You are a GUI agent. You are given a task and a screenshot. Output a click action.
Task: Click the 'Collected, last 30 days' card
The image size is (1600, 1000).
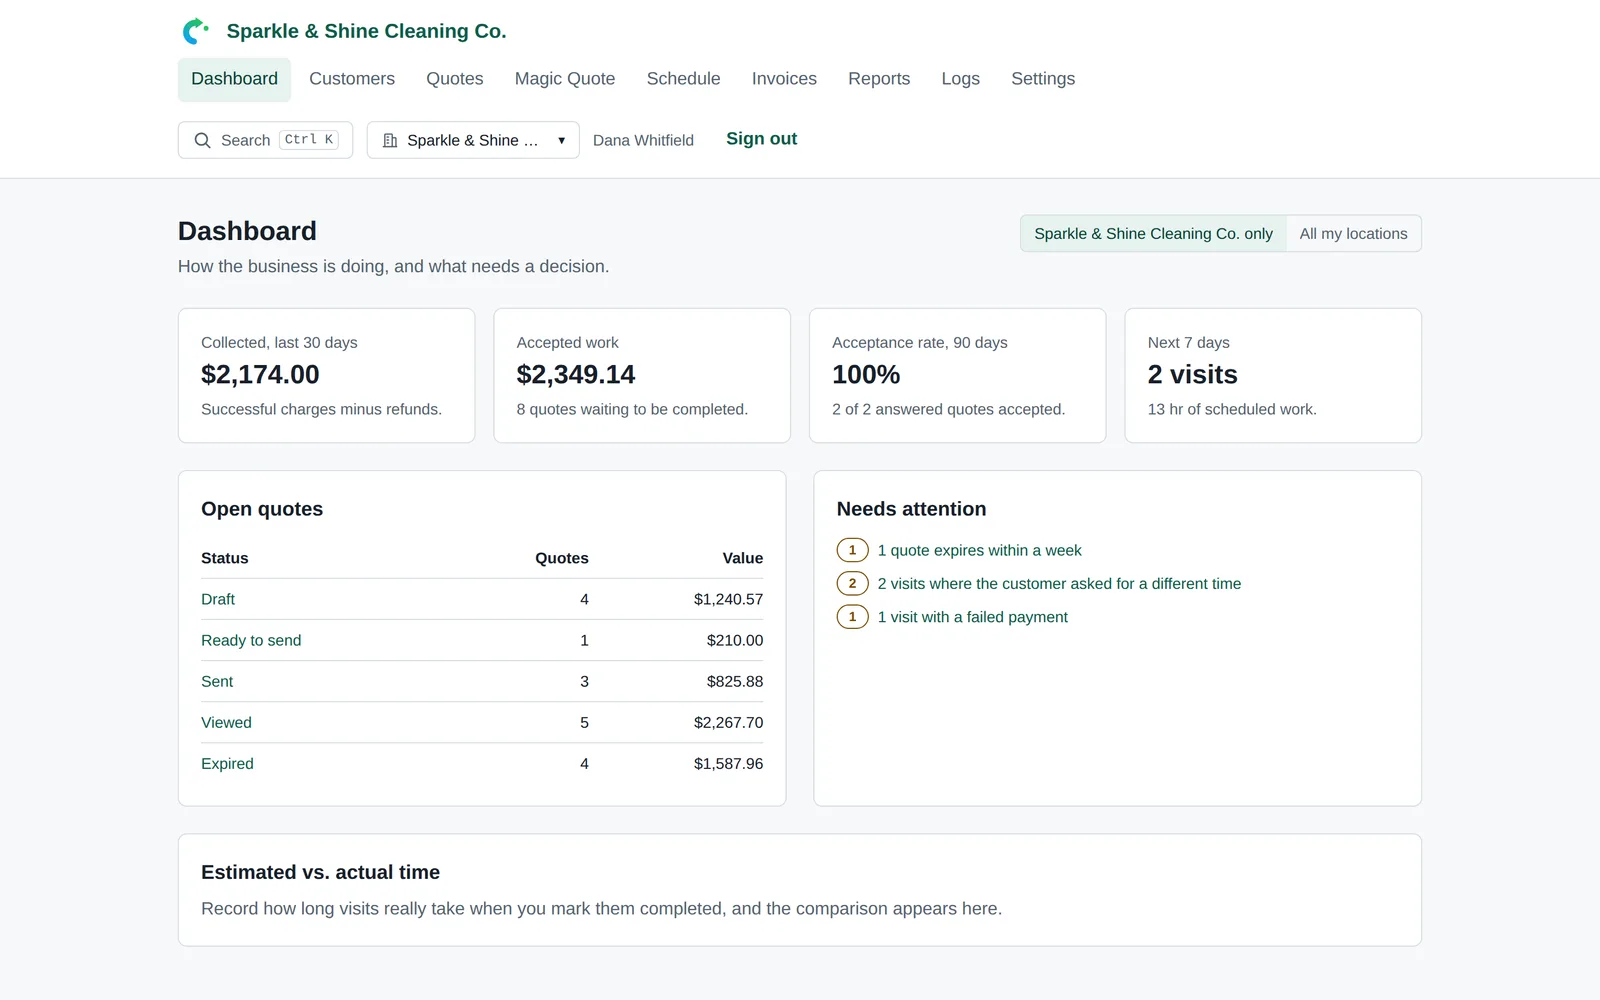(326, 375)
